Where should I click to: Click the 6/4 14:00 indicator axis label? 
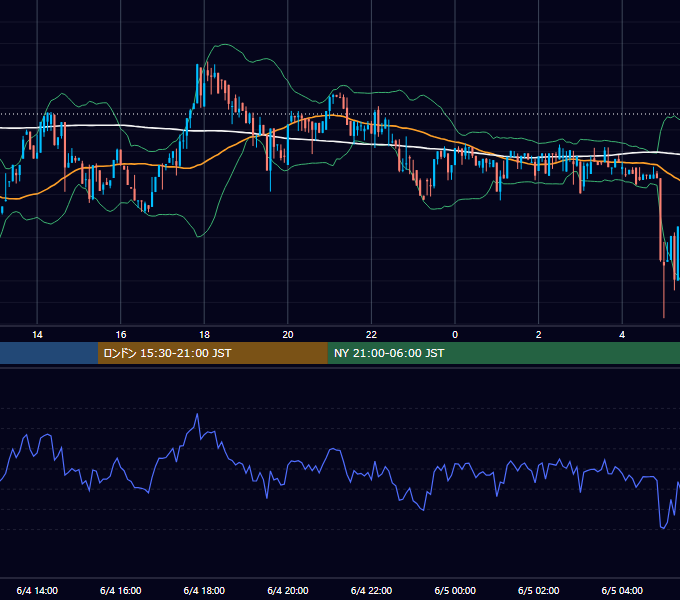pos(37,590)
